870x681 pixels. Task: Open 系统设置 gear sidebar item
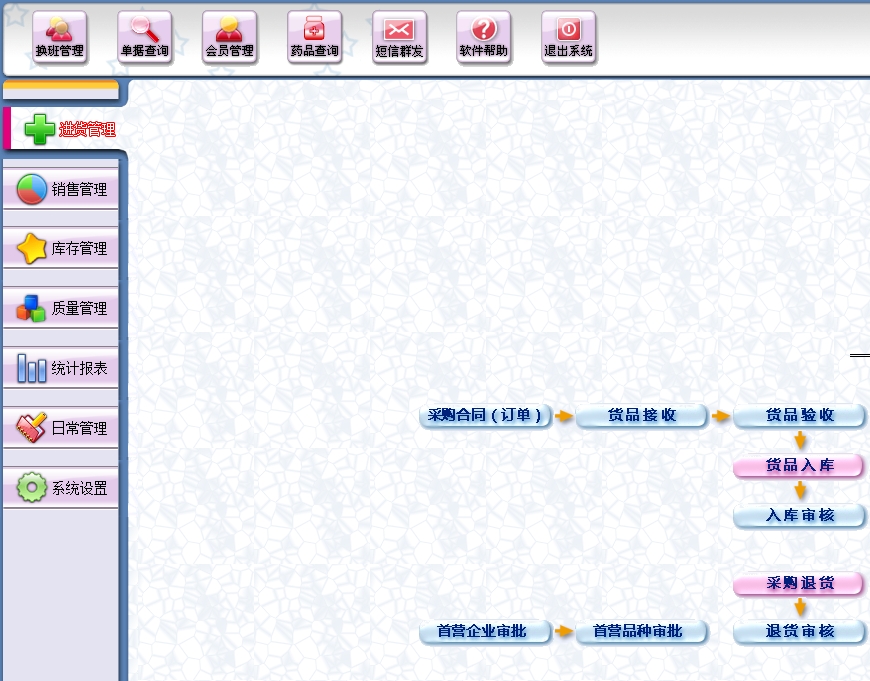pos(61,488)
